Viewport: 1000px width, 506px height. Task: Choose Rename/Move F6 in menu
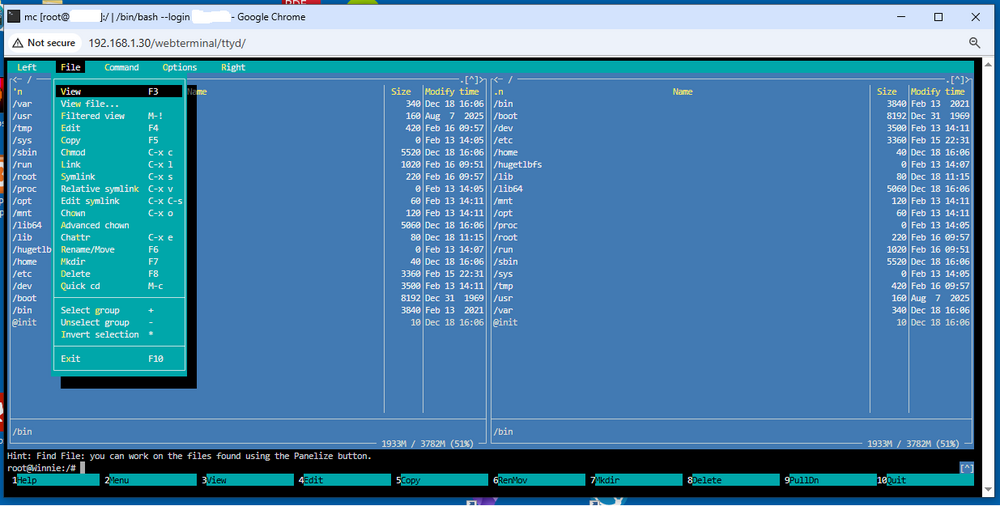[119, 249]
